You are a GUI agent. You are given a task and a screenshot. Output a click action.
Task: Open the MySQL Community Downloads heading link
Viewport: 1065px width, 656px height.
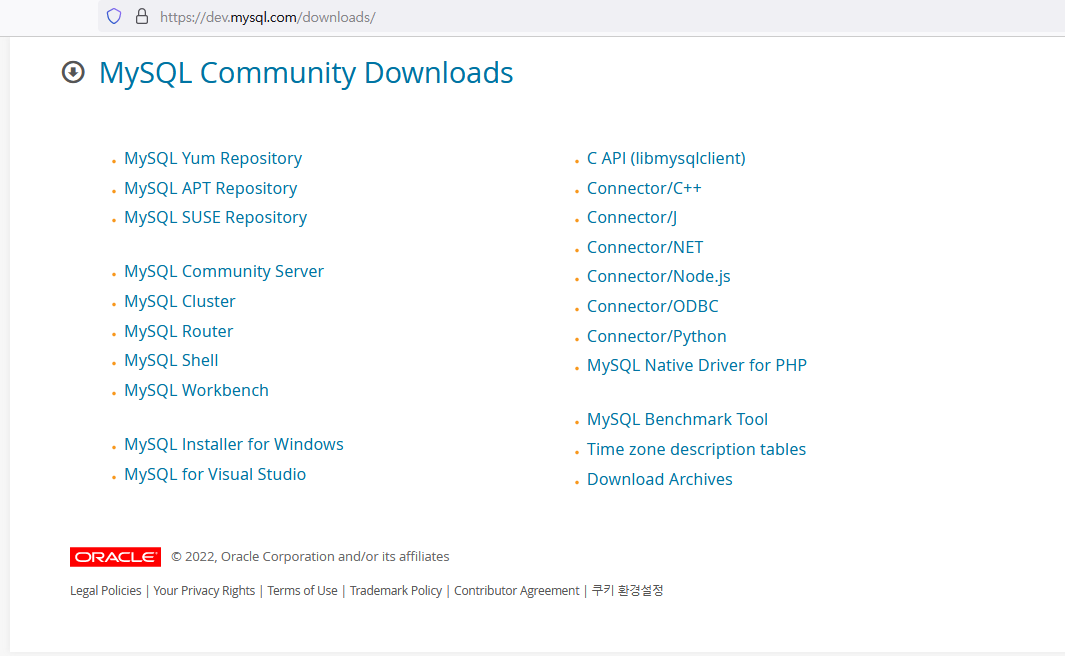click(306, 73)
